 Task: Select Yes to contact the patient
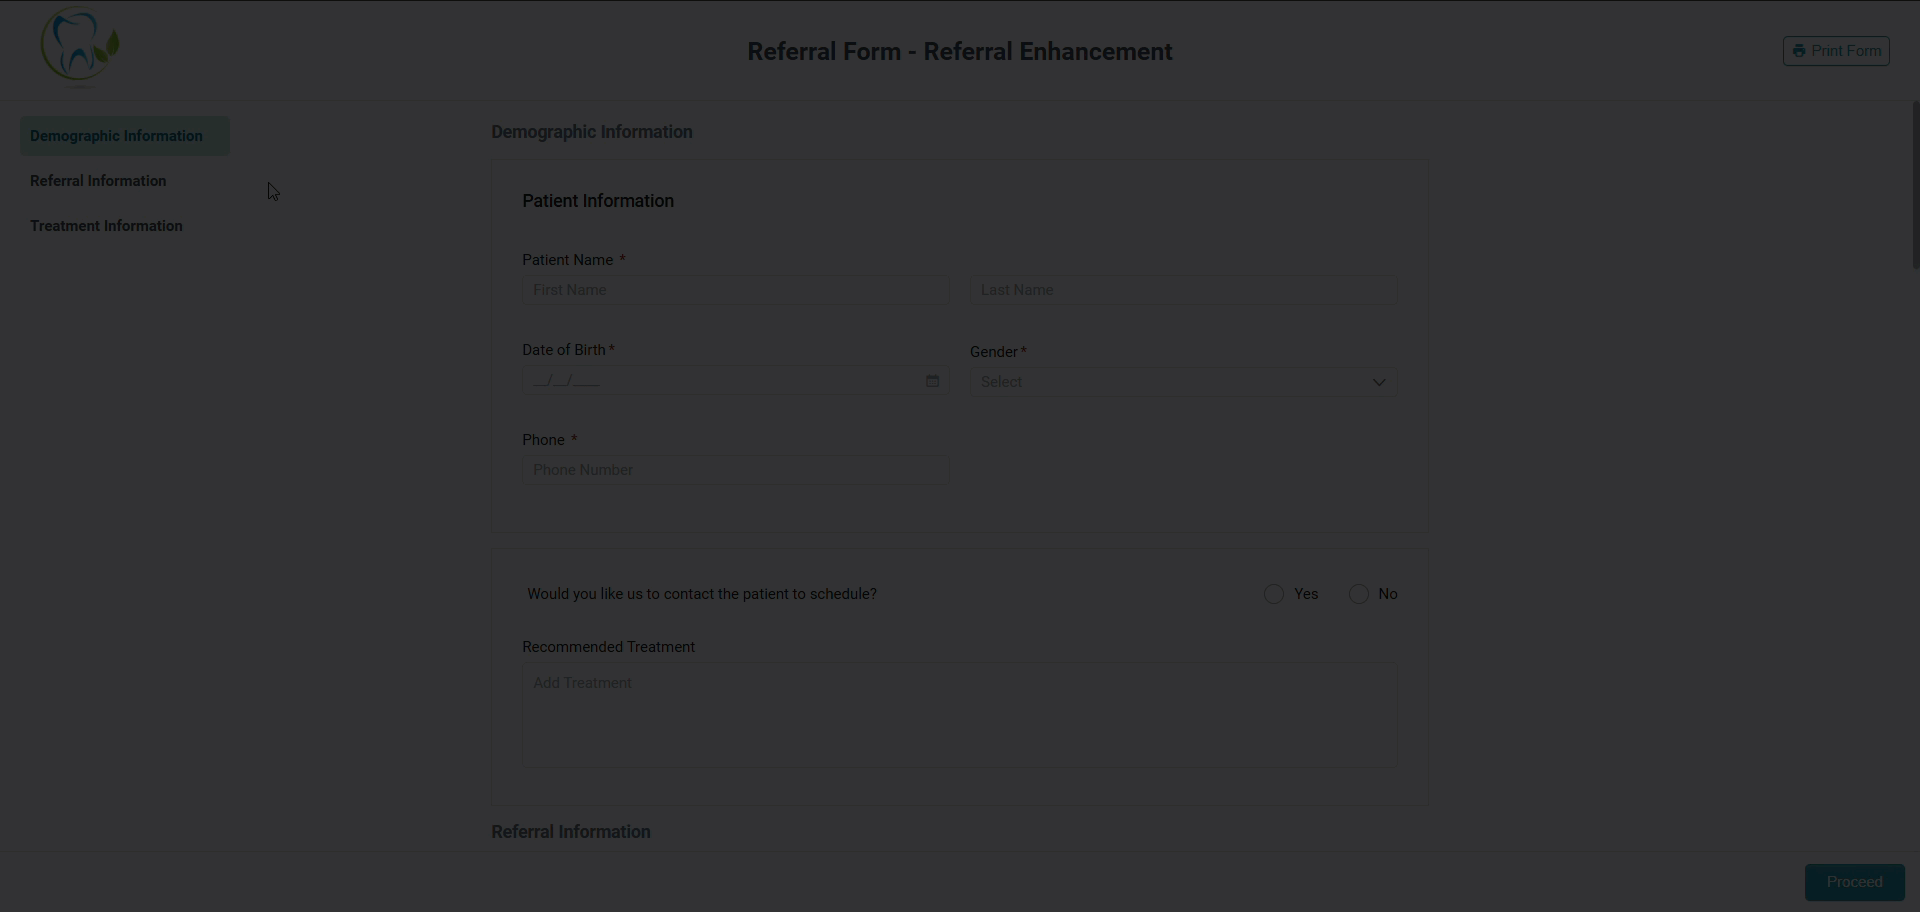click(x=1273, y=594)
